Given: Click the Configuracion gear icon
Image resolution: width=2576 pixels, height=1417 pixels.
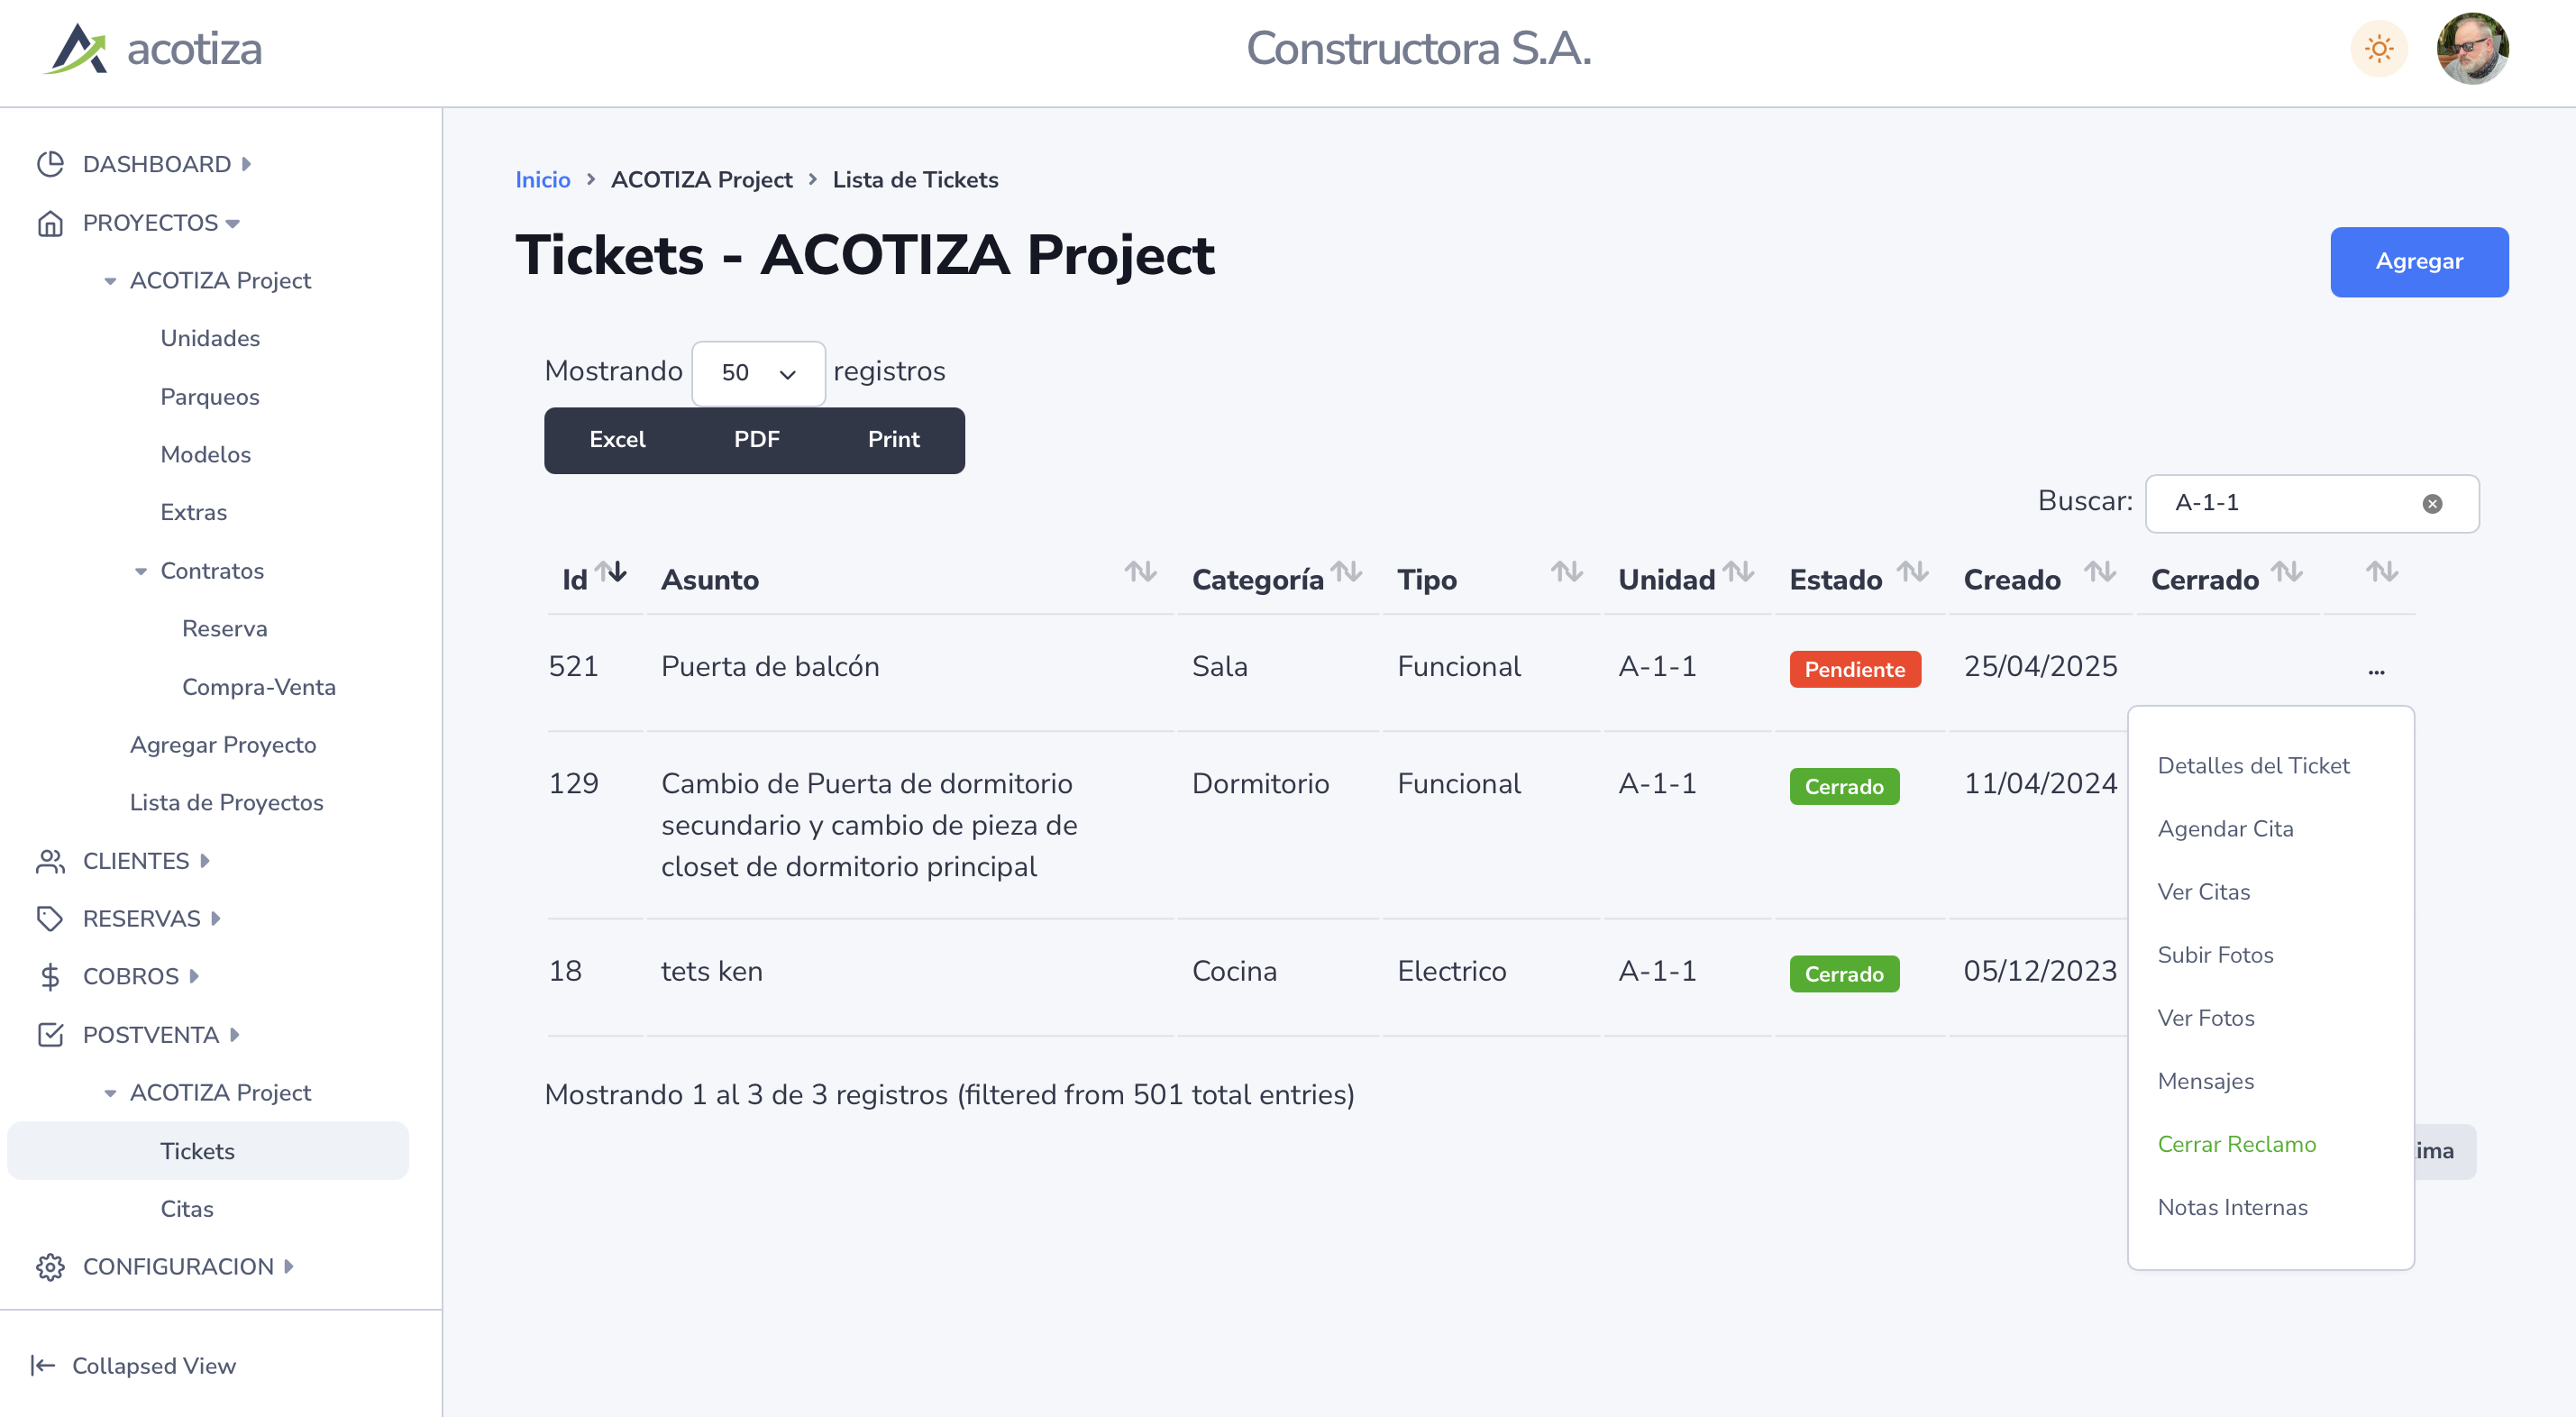Looking at the screenshot, I should coord(50,1267).
